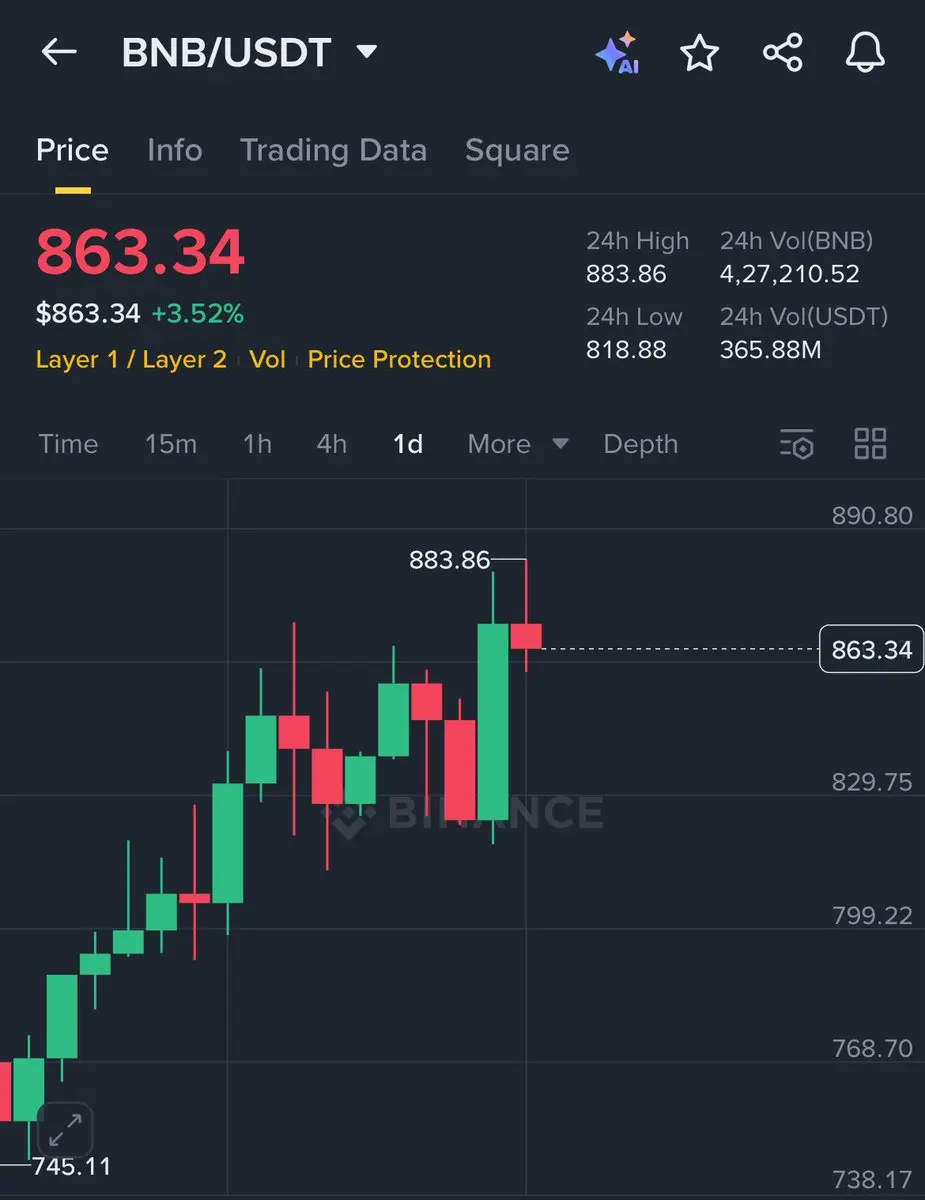
Task: Switch to the Info tab
Action: click(x=175, y=150)
